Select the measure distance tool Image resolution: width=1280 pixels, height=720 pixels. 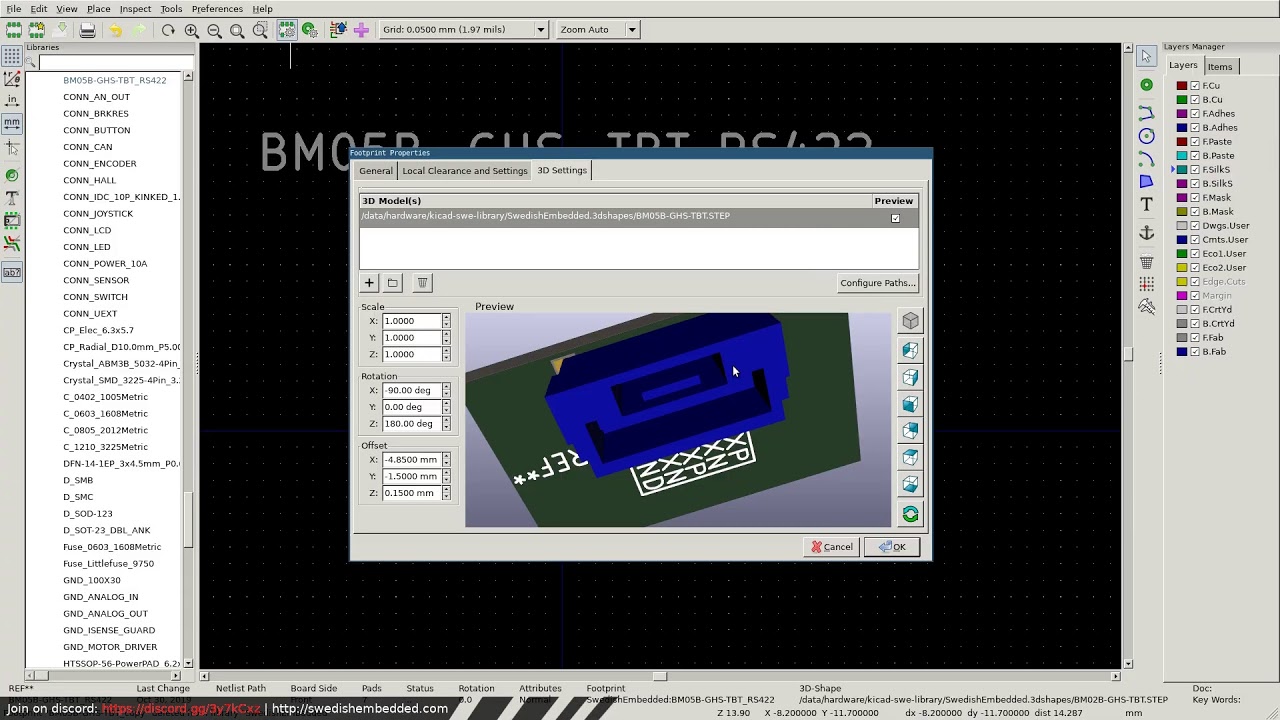(1146, 307)
